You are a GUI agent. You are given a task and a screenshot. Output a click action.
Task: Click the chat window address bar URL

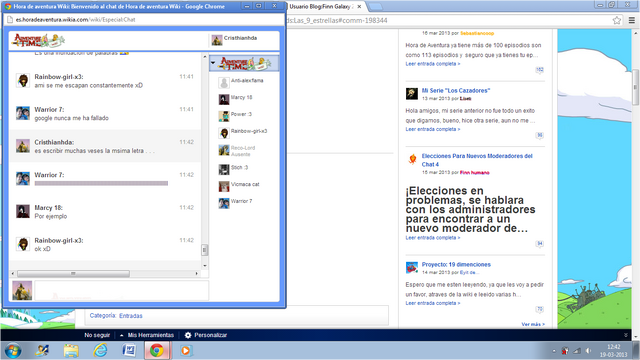point(76,20)
